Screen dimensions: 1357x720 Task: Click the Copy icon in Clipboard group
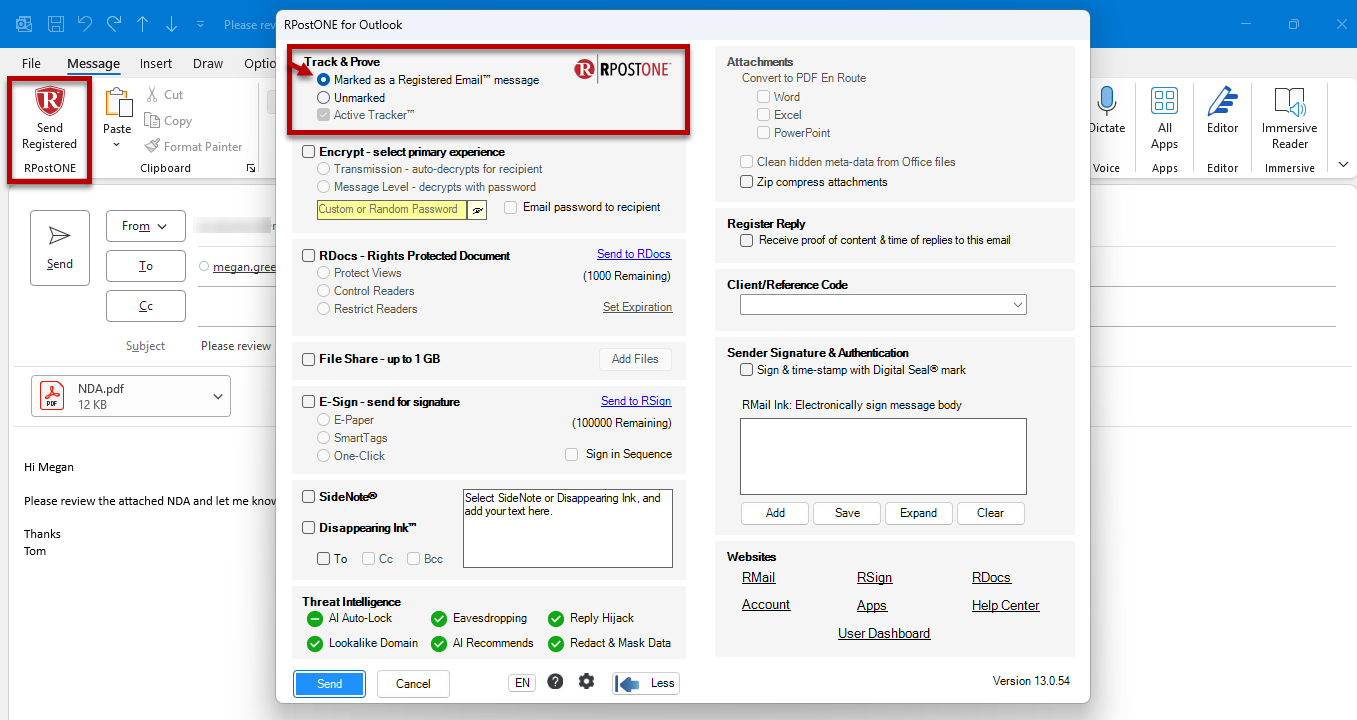coord(152,120)
